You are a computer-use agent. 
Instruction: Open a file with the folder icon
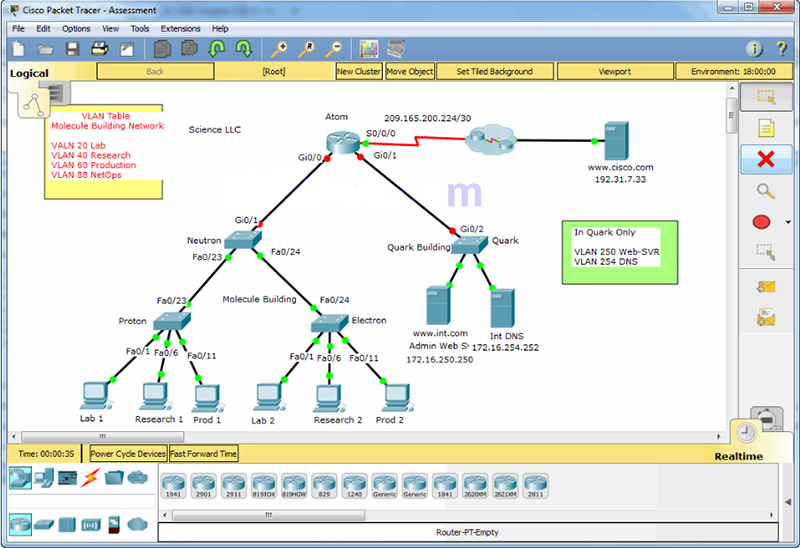click(x=45, y=49)
